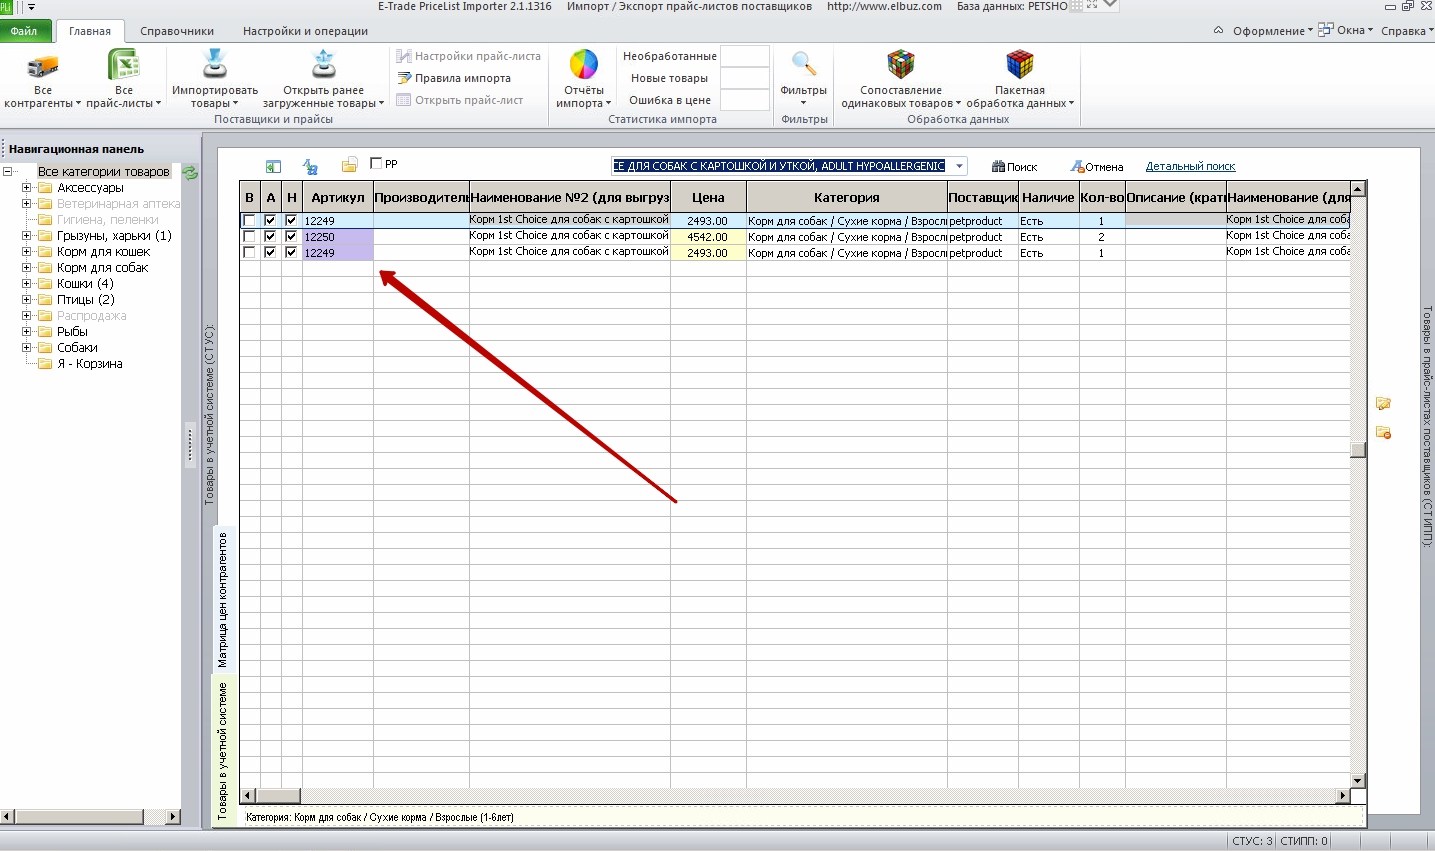Open the Оформление dropdown menu

pos(1272,31)
